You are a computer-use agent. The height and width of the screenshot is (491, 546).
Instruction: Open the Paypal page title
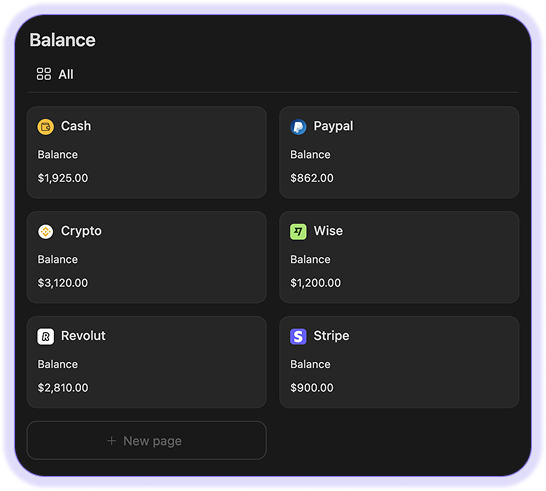[333, 126]
